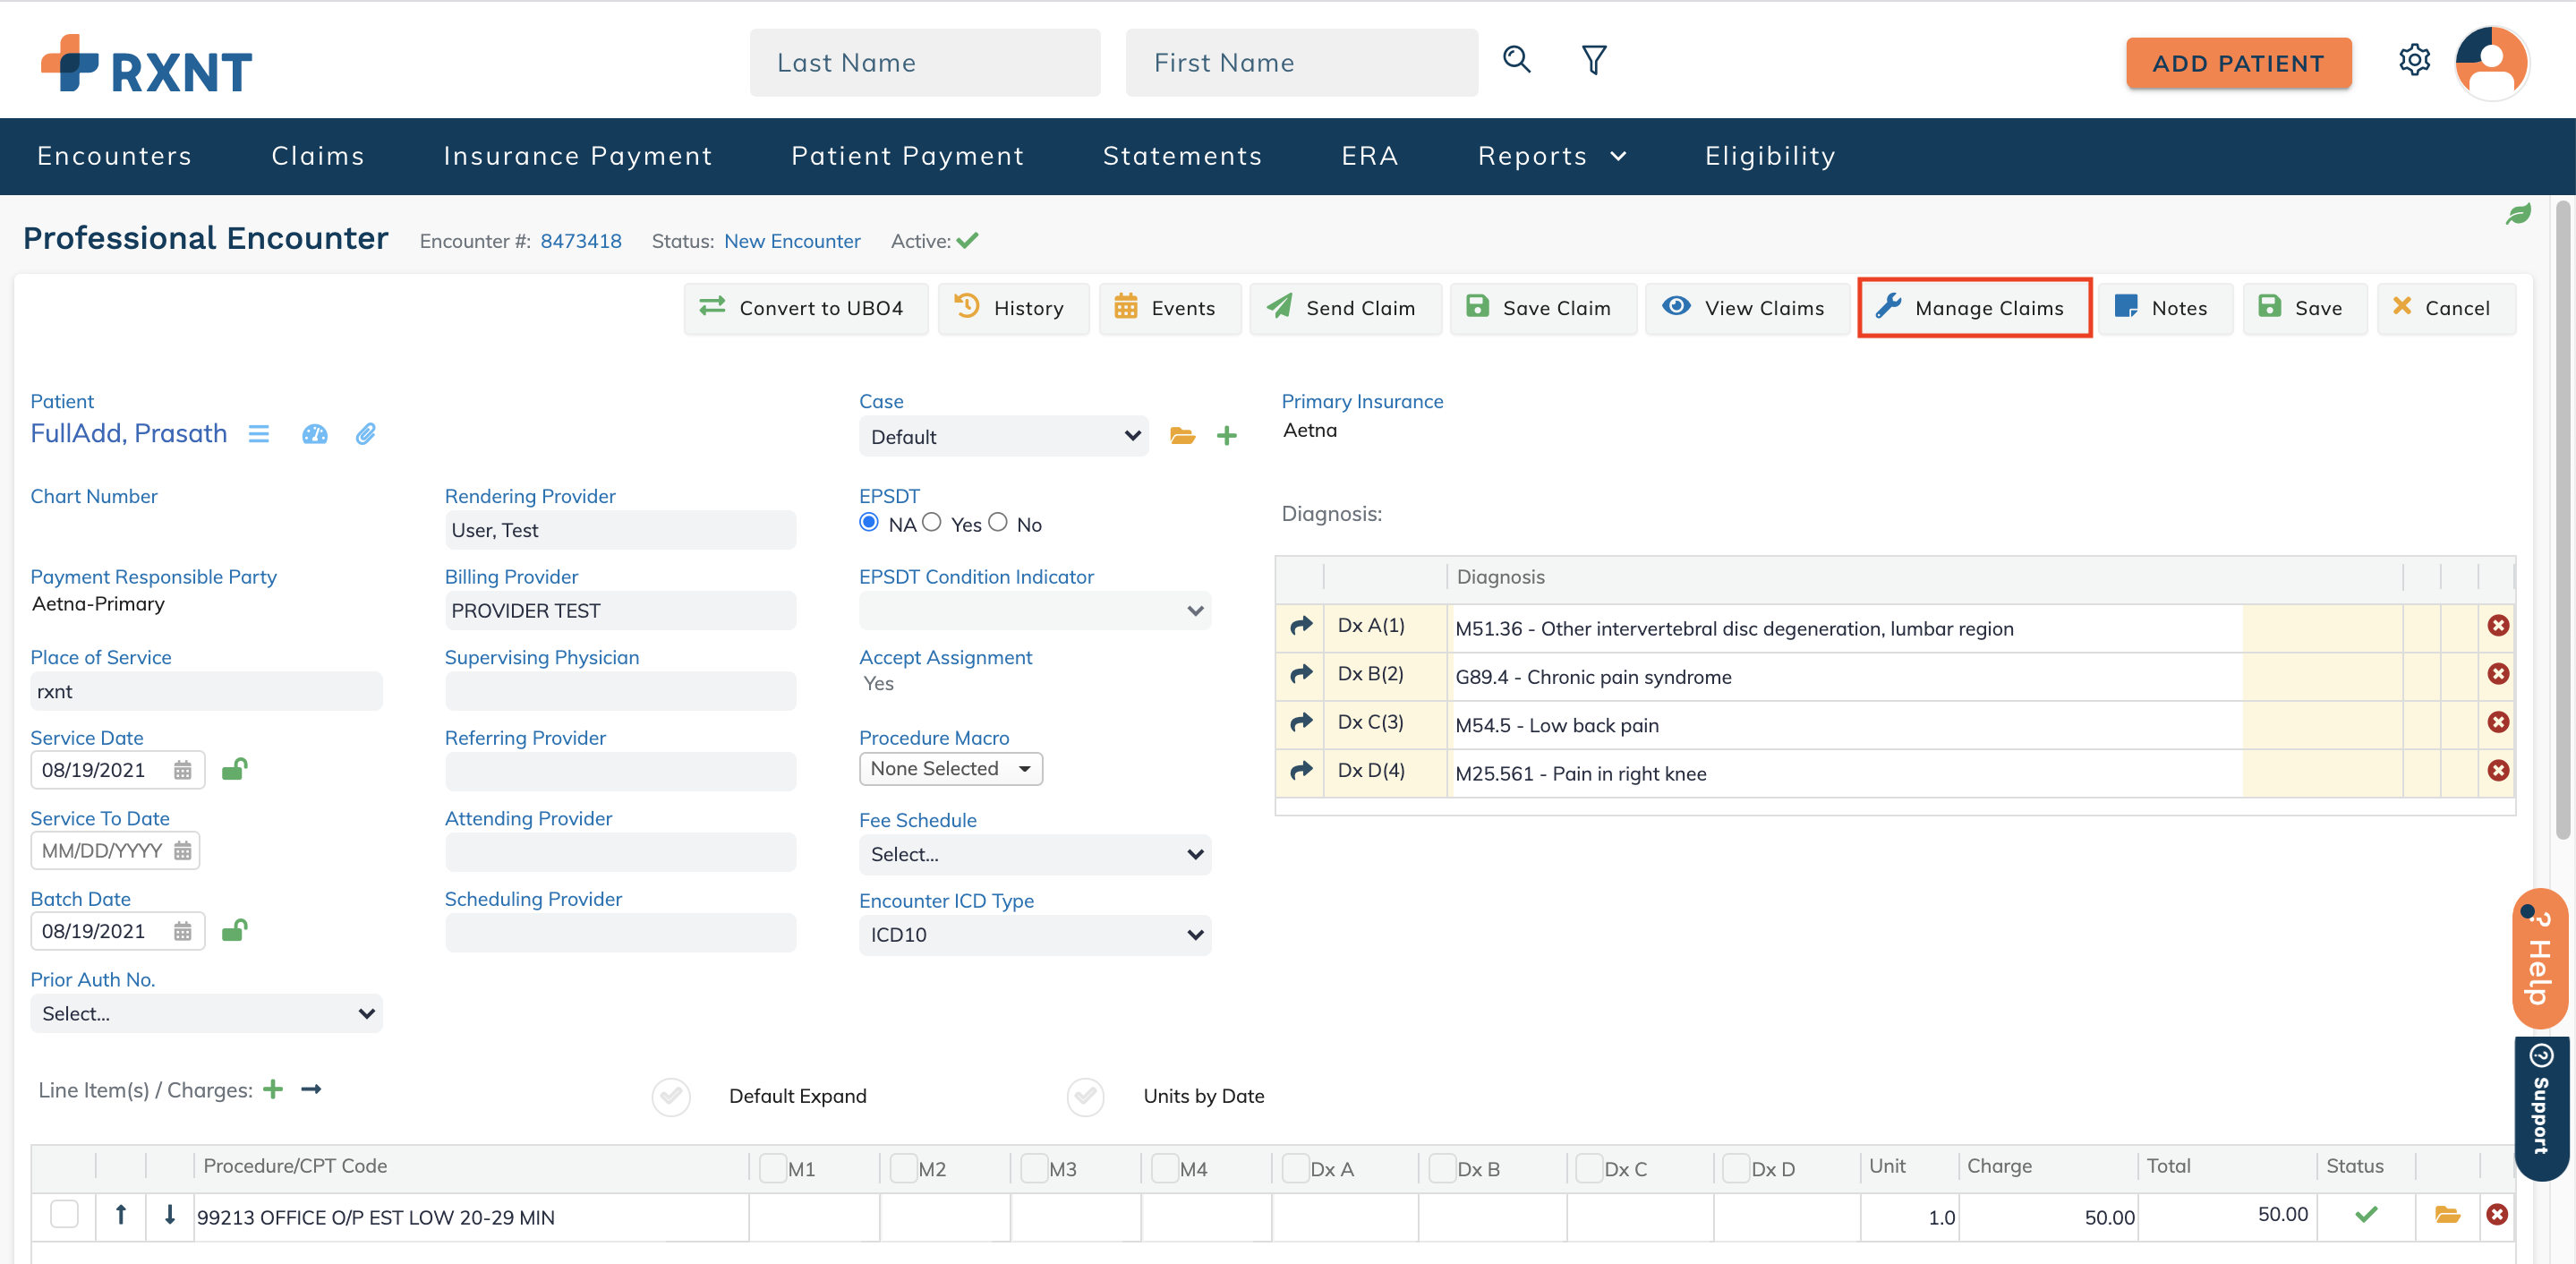Enable the Default Expand checkbox
The image size is (2576, 1264).
point(671,1096)
